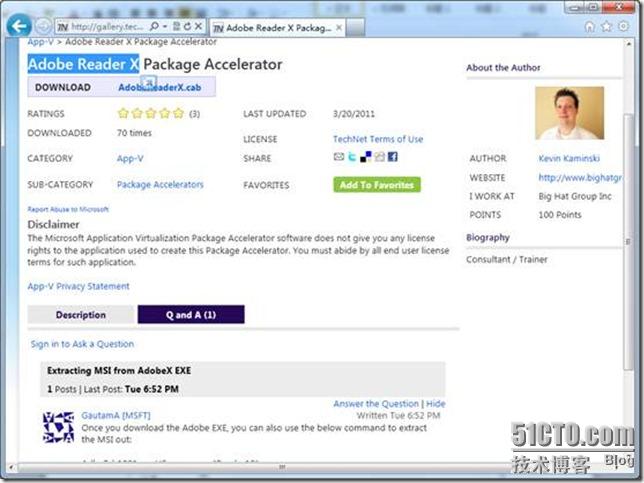Image resolution: width=644 pixels, height=483 pixels.
Task: Stop loading with the address bar X
Action: point(198,27)
